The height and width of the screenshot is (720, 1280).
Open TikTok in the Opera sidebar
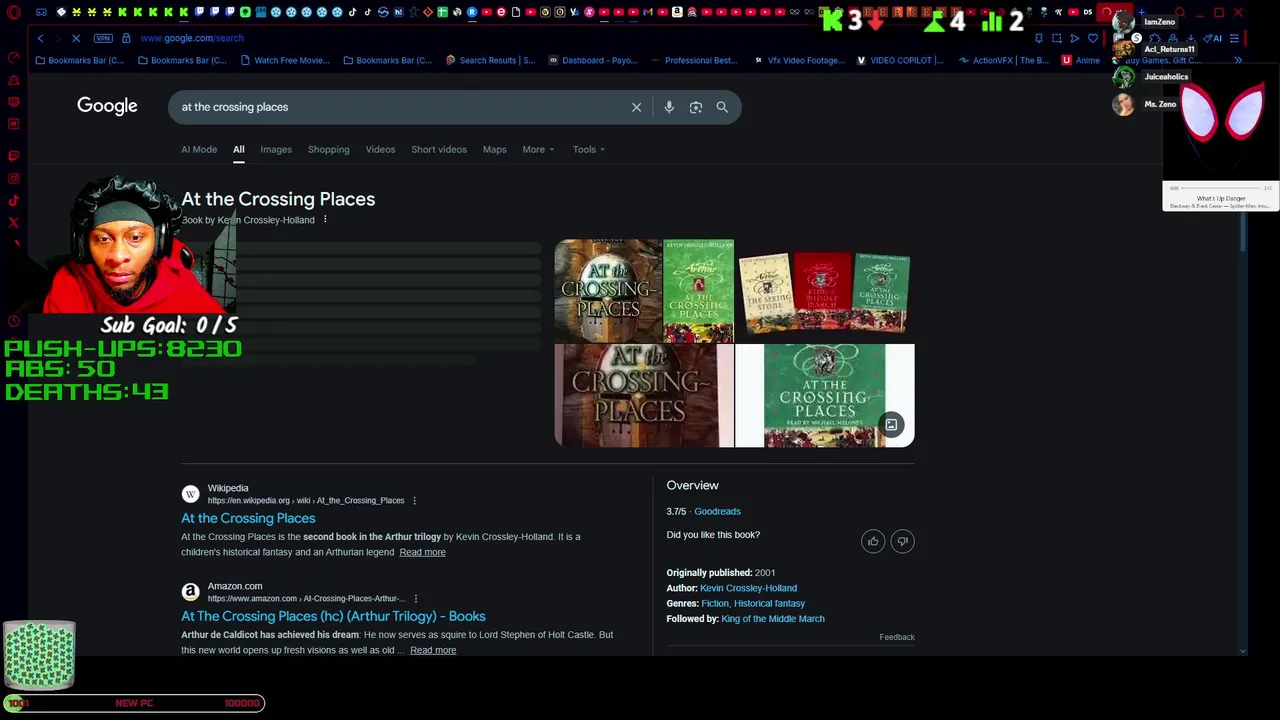click(14, 200)
